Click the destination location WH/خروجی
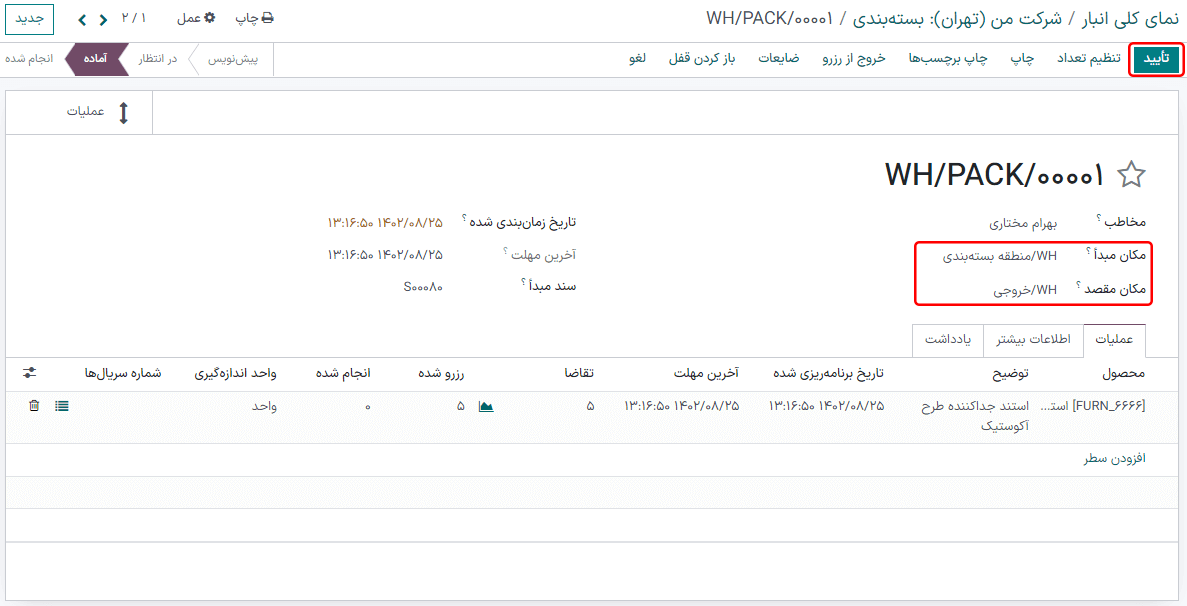This screenshot has height=606, width=1187. click(x=1025, y=290)
